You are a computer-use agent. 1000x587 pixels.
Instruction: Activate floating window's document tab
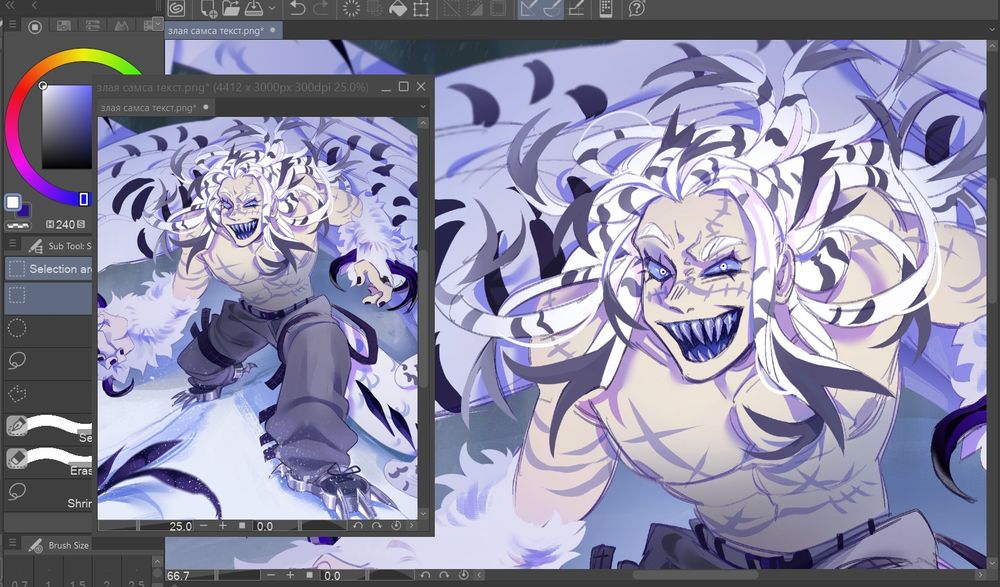coord(156,107)
